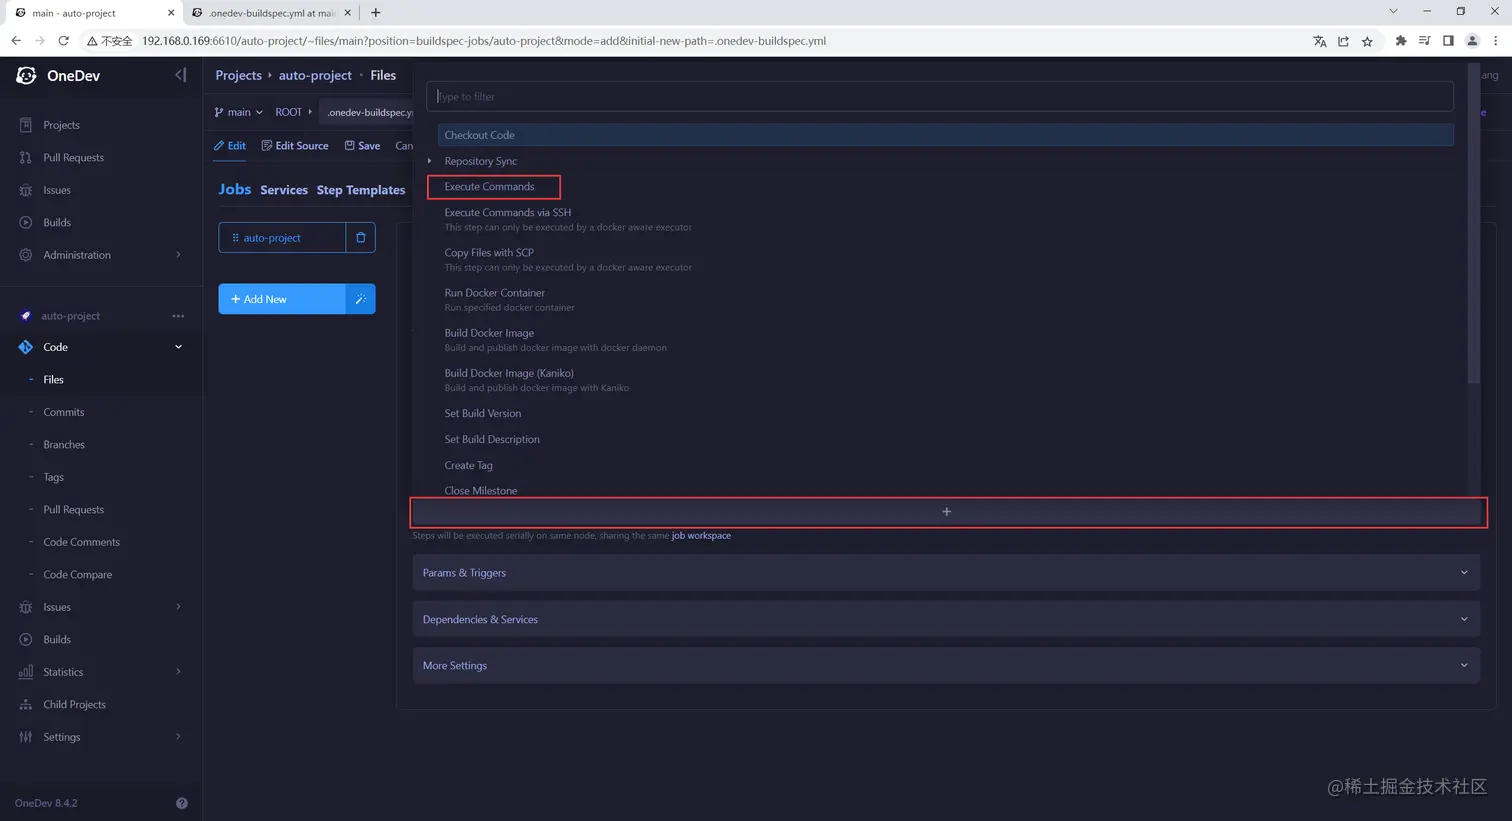Click the Type to filter input field
This screenshot has width=1512, height=821.
tap(940, 97)
